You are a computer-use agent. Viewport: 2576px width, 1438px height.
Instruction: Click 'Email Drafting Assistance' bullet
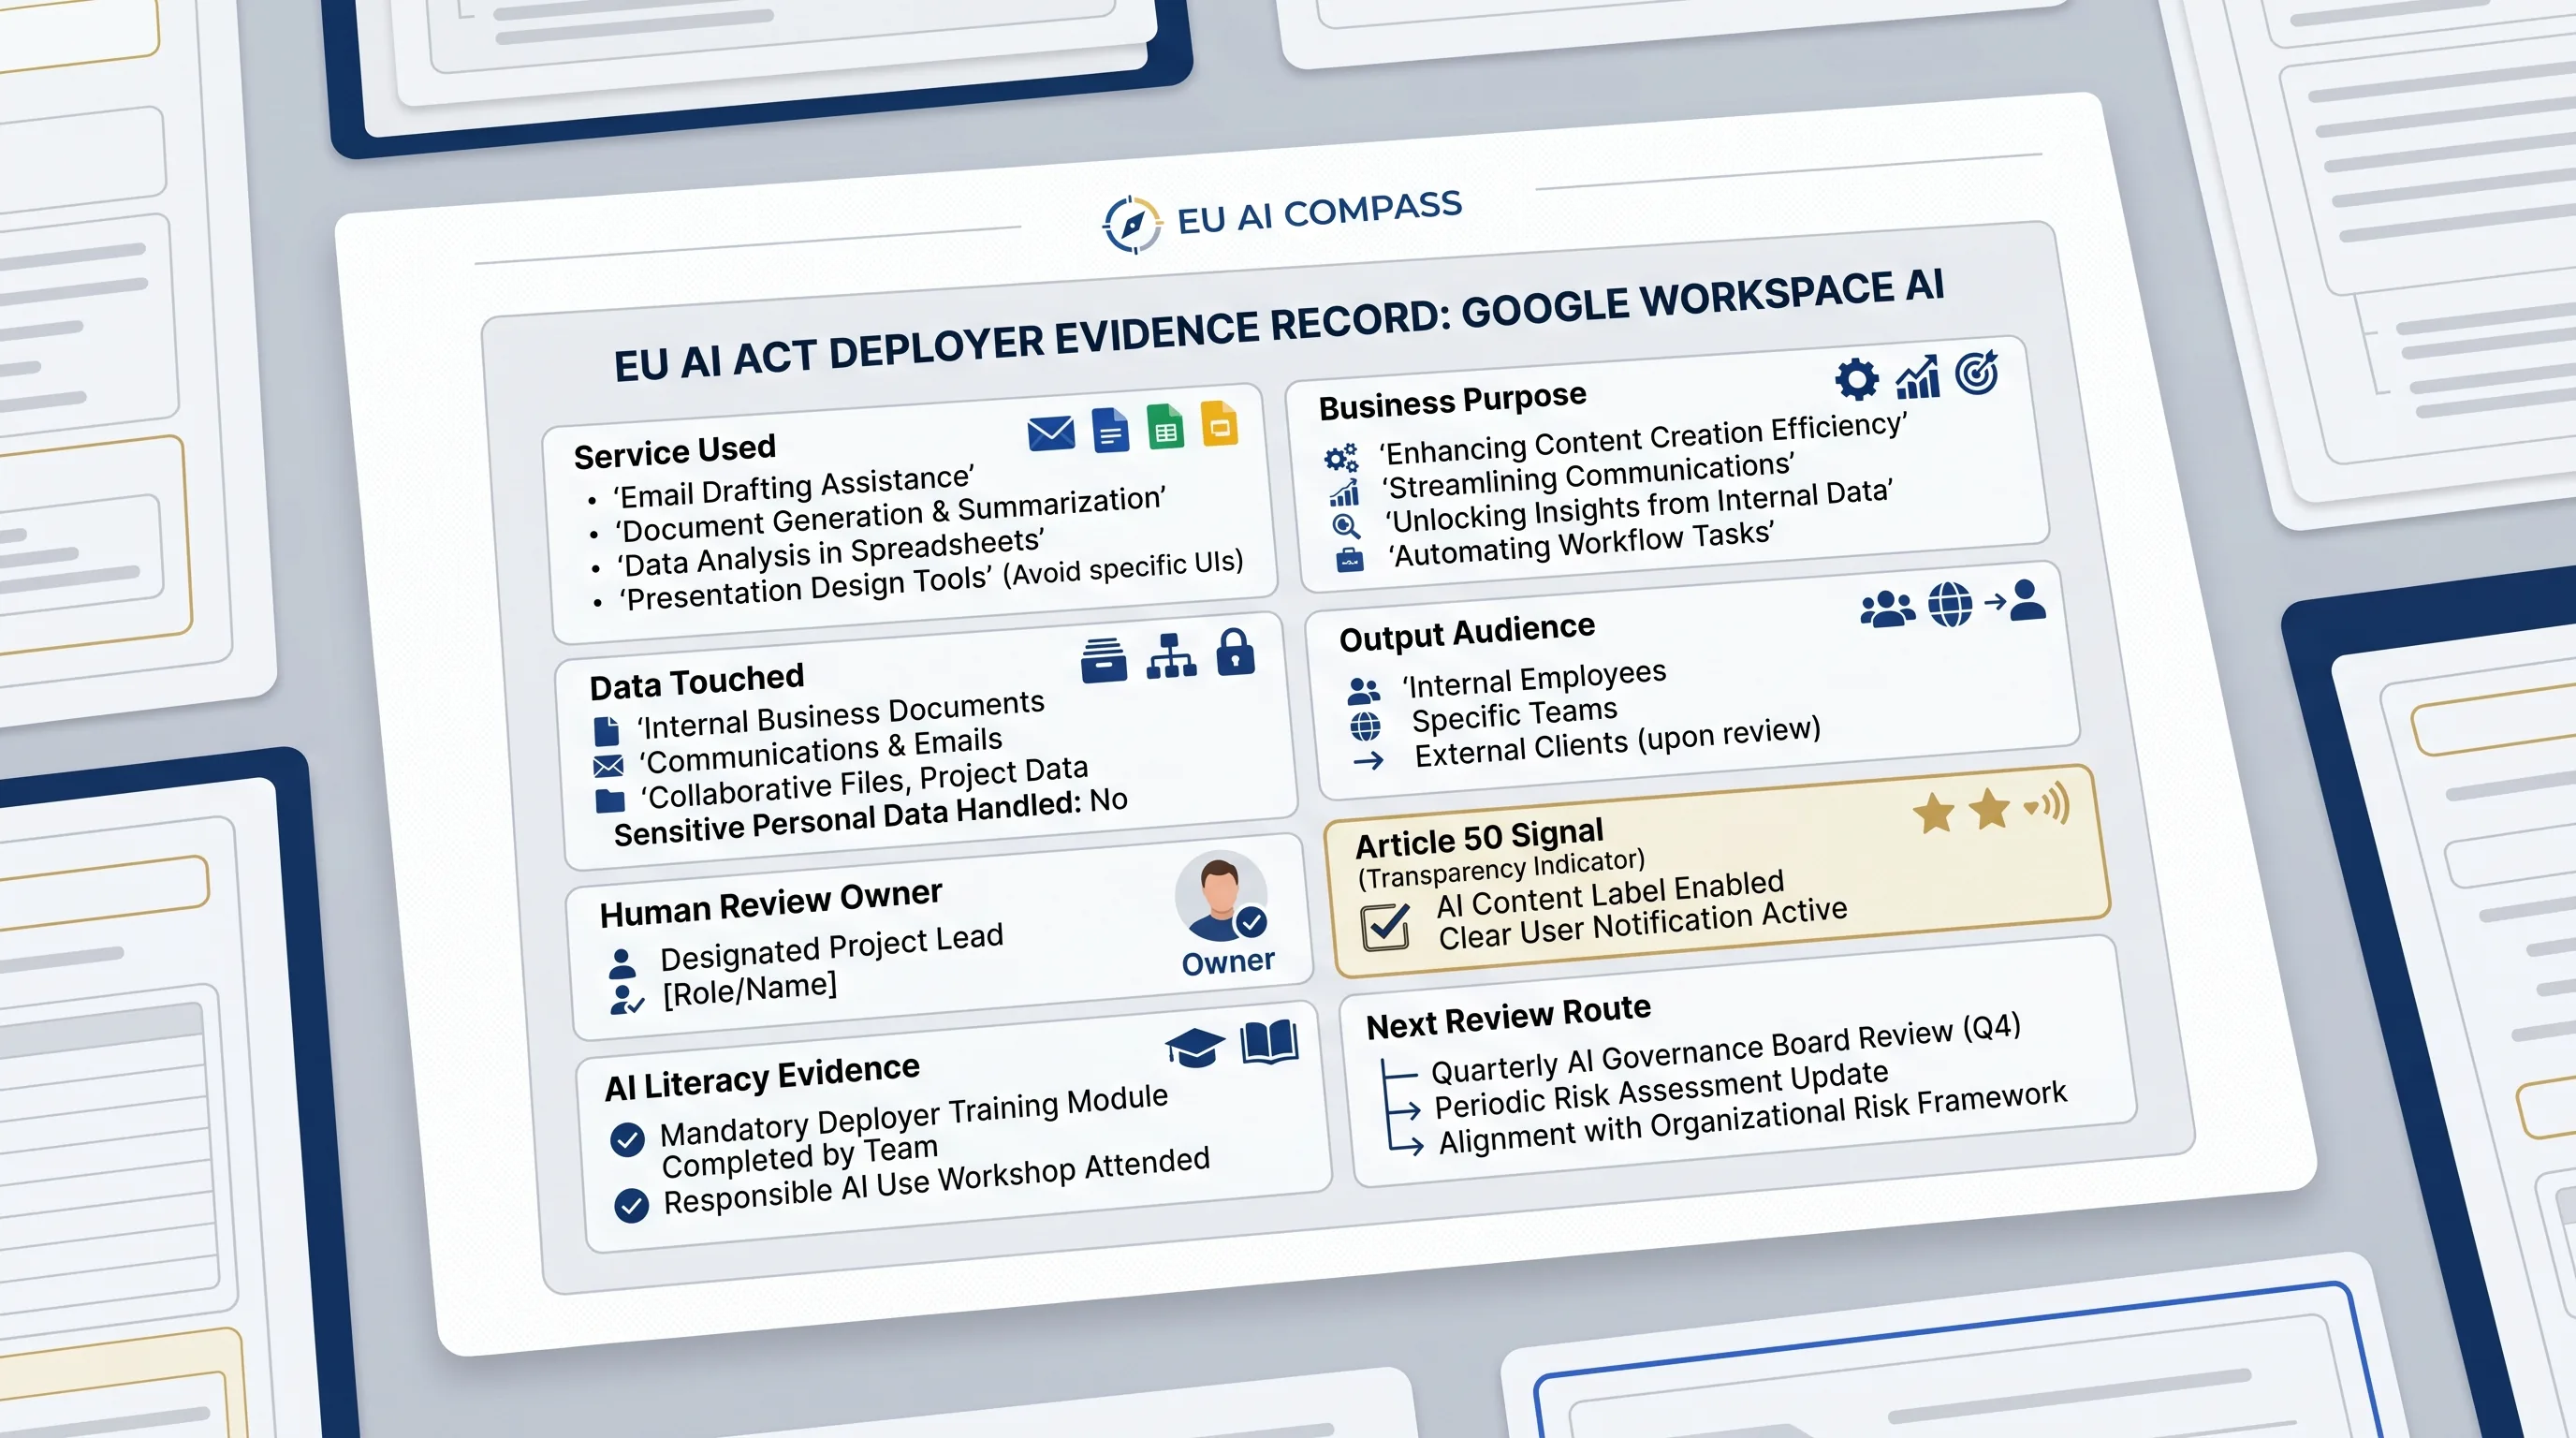[x=794, y=487]
